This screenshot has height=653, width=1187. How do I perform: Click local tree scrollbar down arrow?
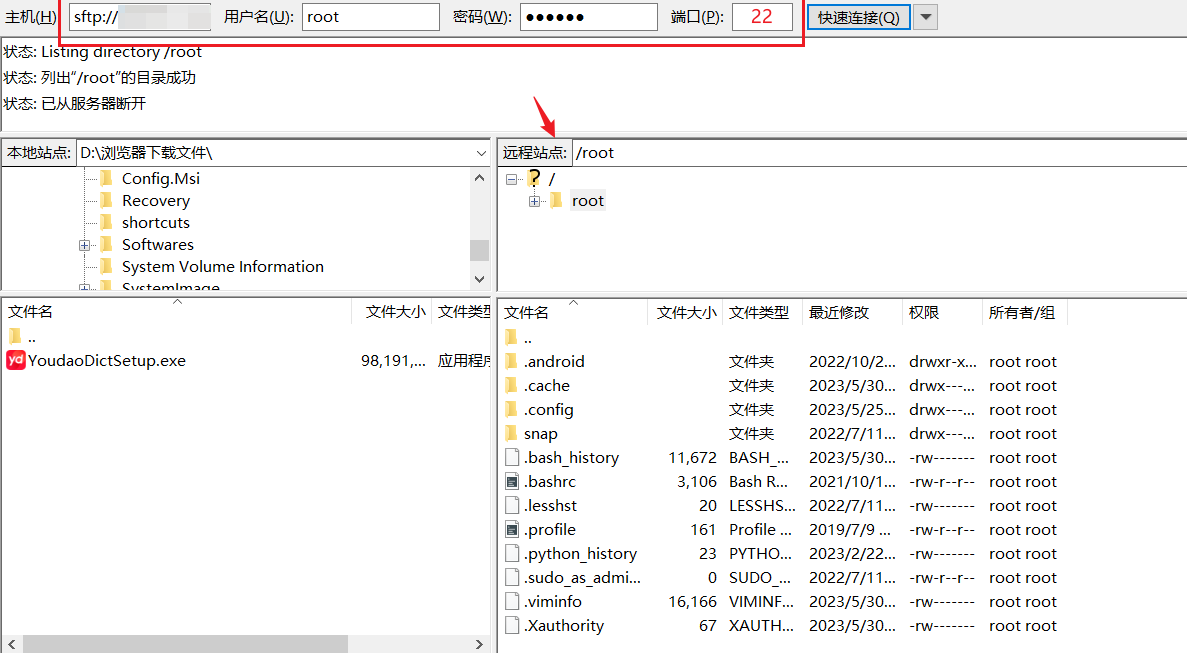point(479,279)
